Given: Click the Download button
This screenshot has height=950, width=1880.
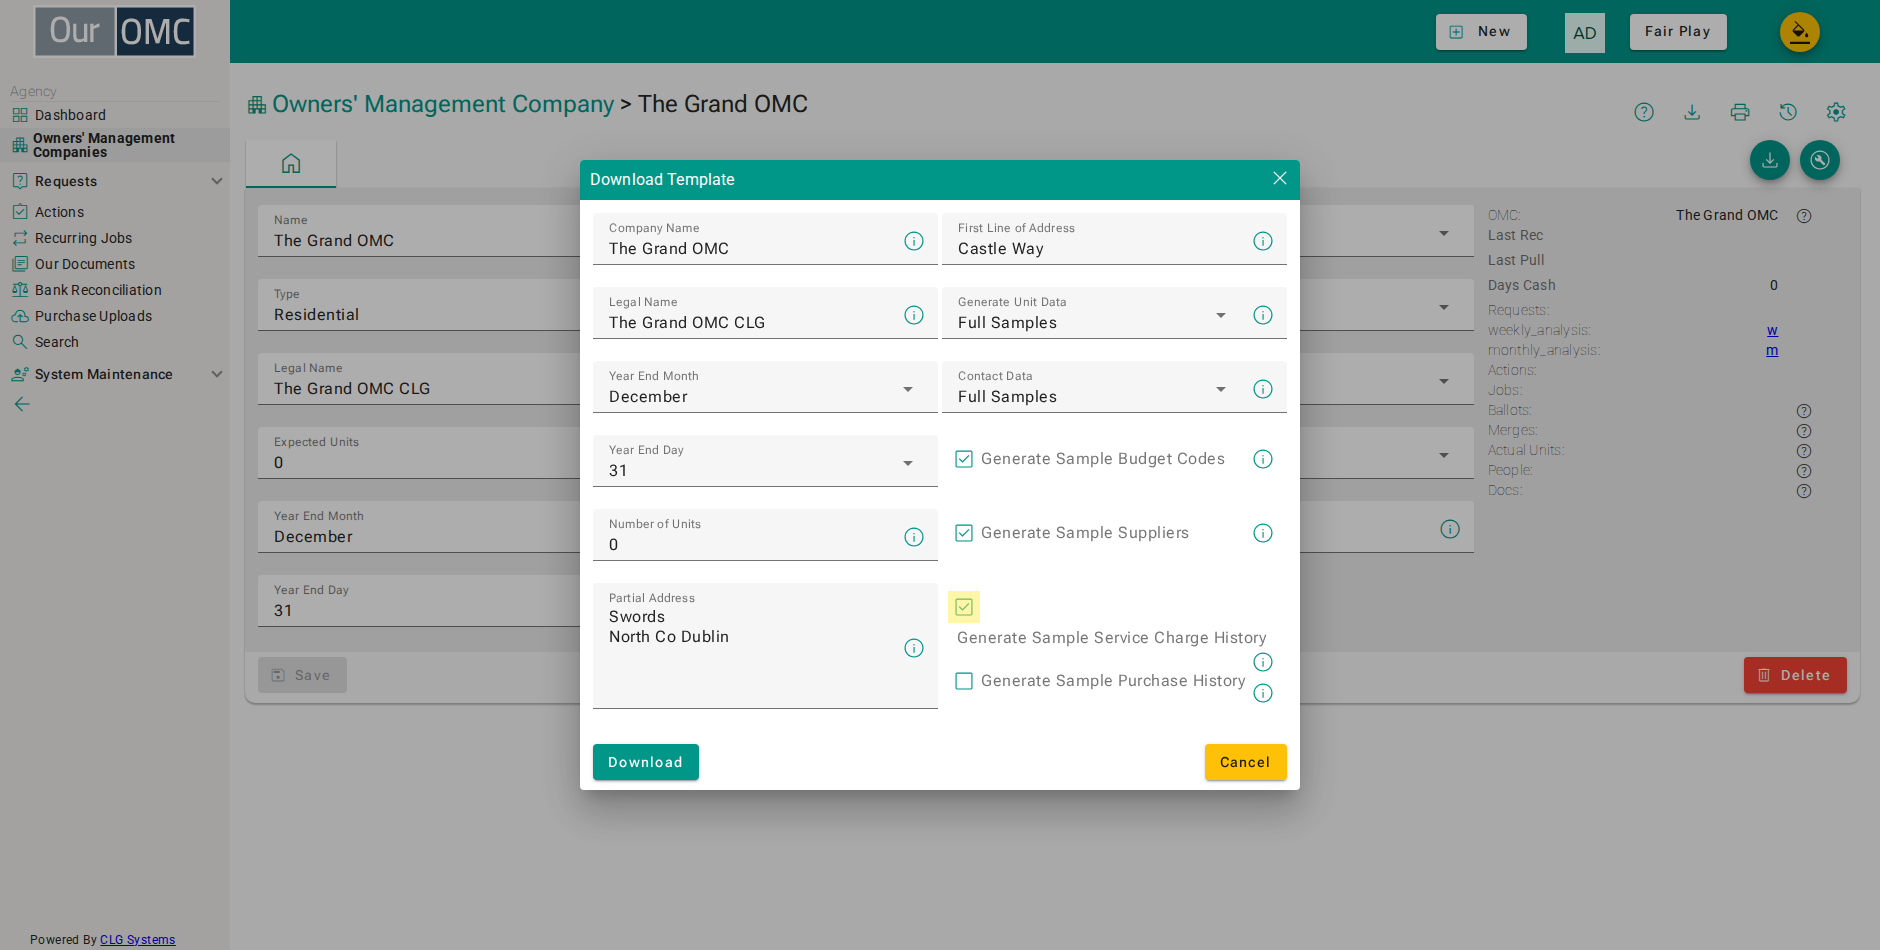Looking at the screenshot, I should (646, 762).
